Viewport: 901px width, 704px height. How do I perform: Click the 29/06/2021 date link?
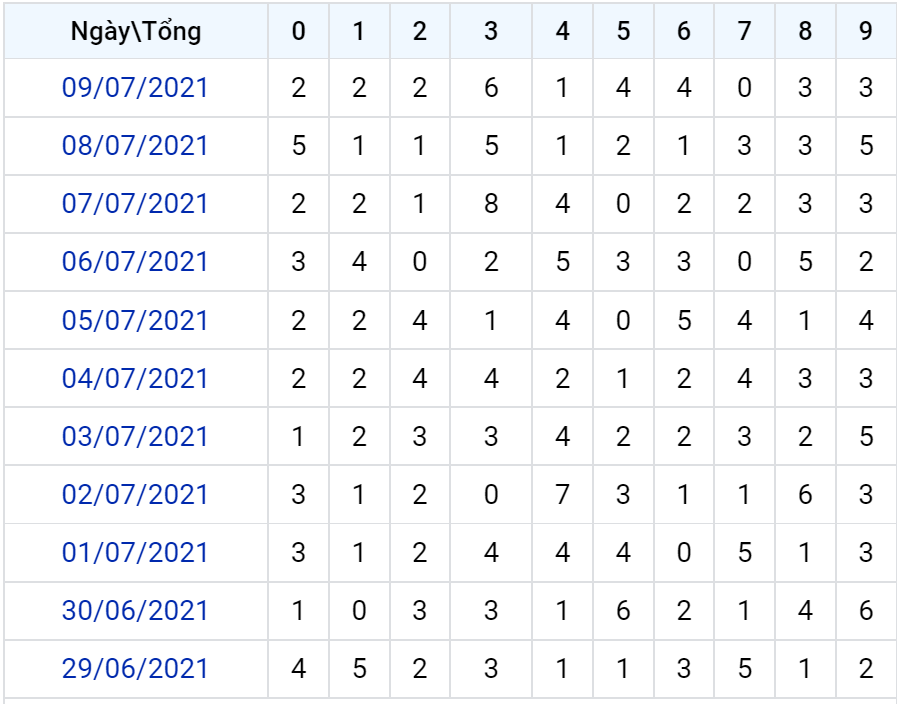(135, 669)
